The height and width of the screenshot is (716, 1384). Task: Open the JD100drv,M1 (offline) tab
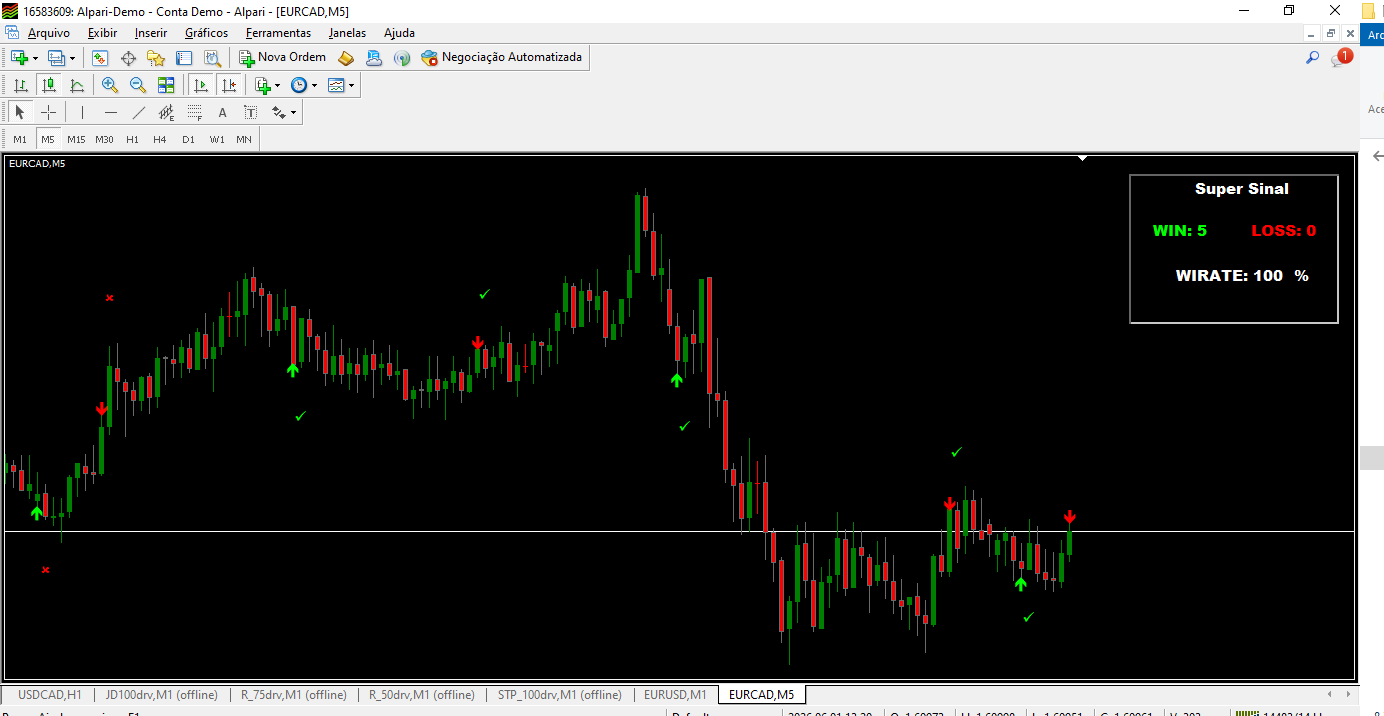pyautogui.click(x=161, y=695)
